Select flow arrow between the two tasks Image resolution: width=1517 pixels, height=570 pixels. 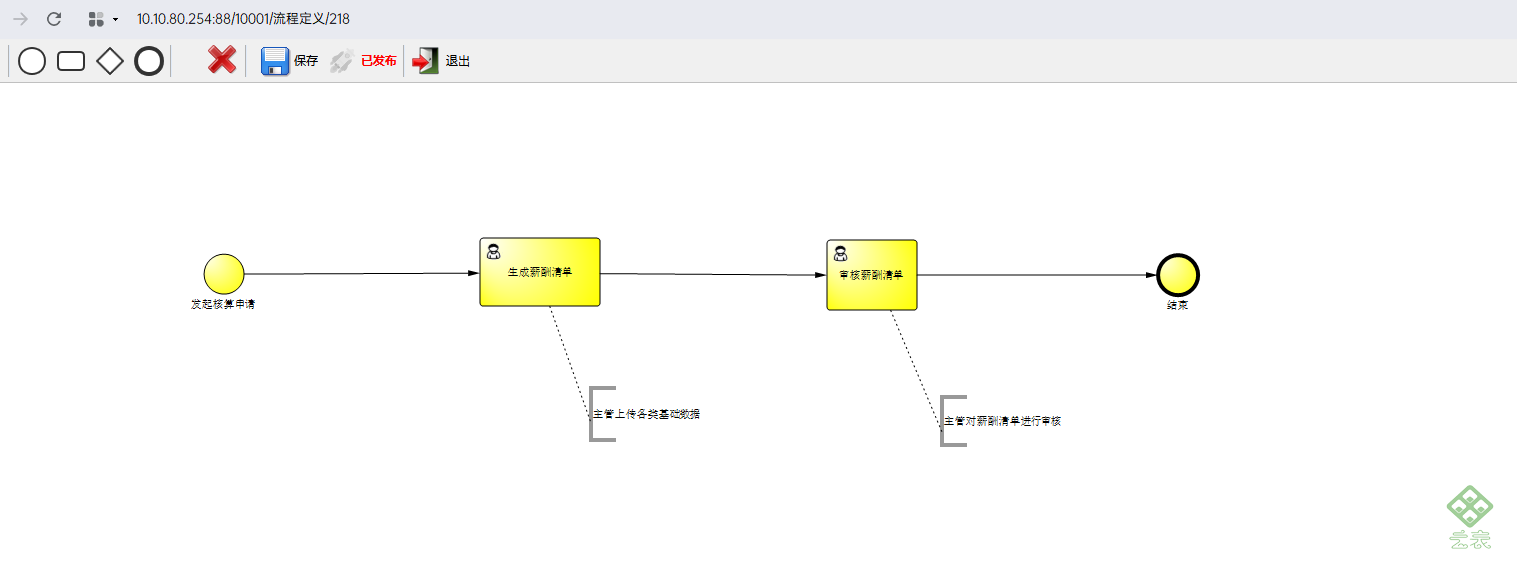[x=713, y=274]
